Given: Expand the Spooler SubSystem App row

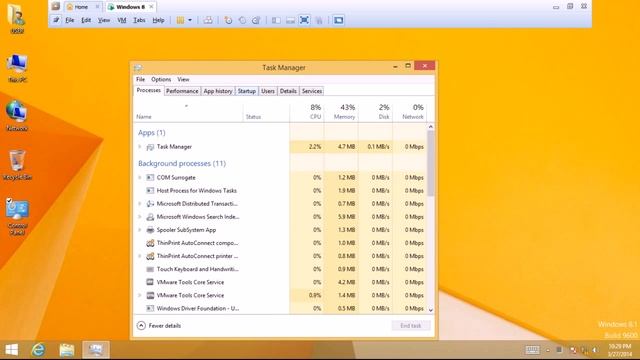Looking at the screenshot, I should pyautogui.click(x=140, y=230).
